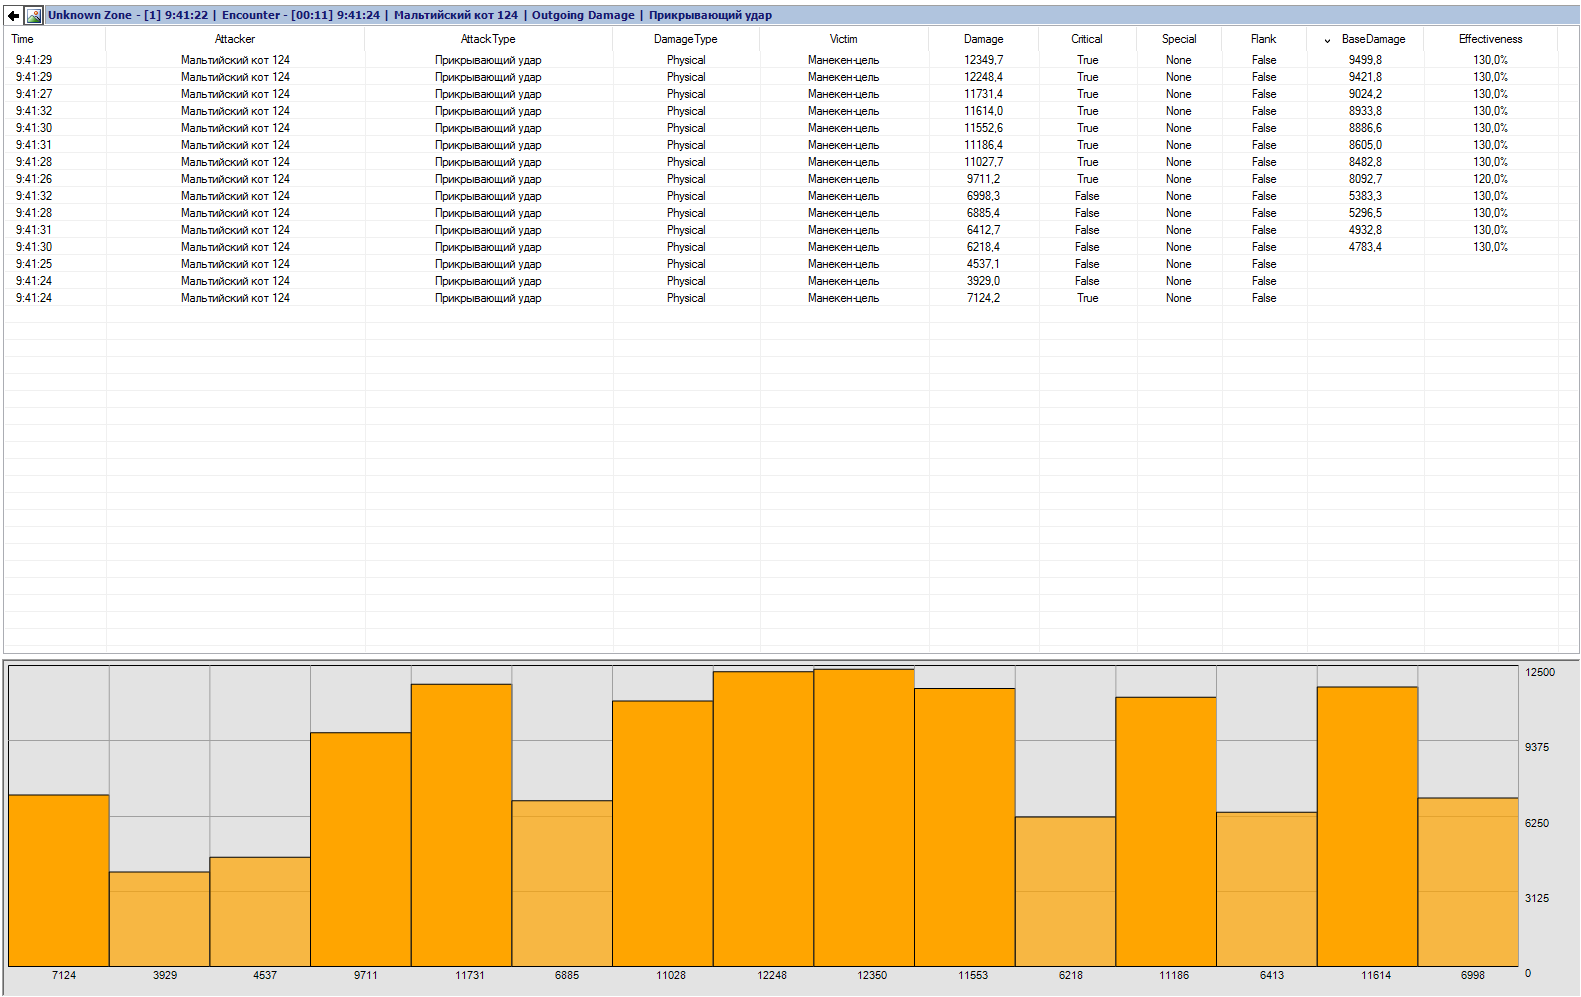Sort table by the Attacker column header
This screenshot has width=1581, height=997.
click(x=235, y=39)
